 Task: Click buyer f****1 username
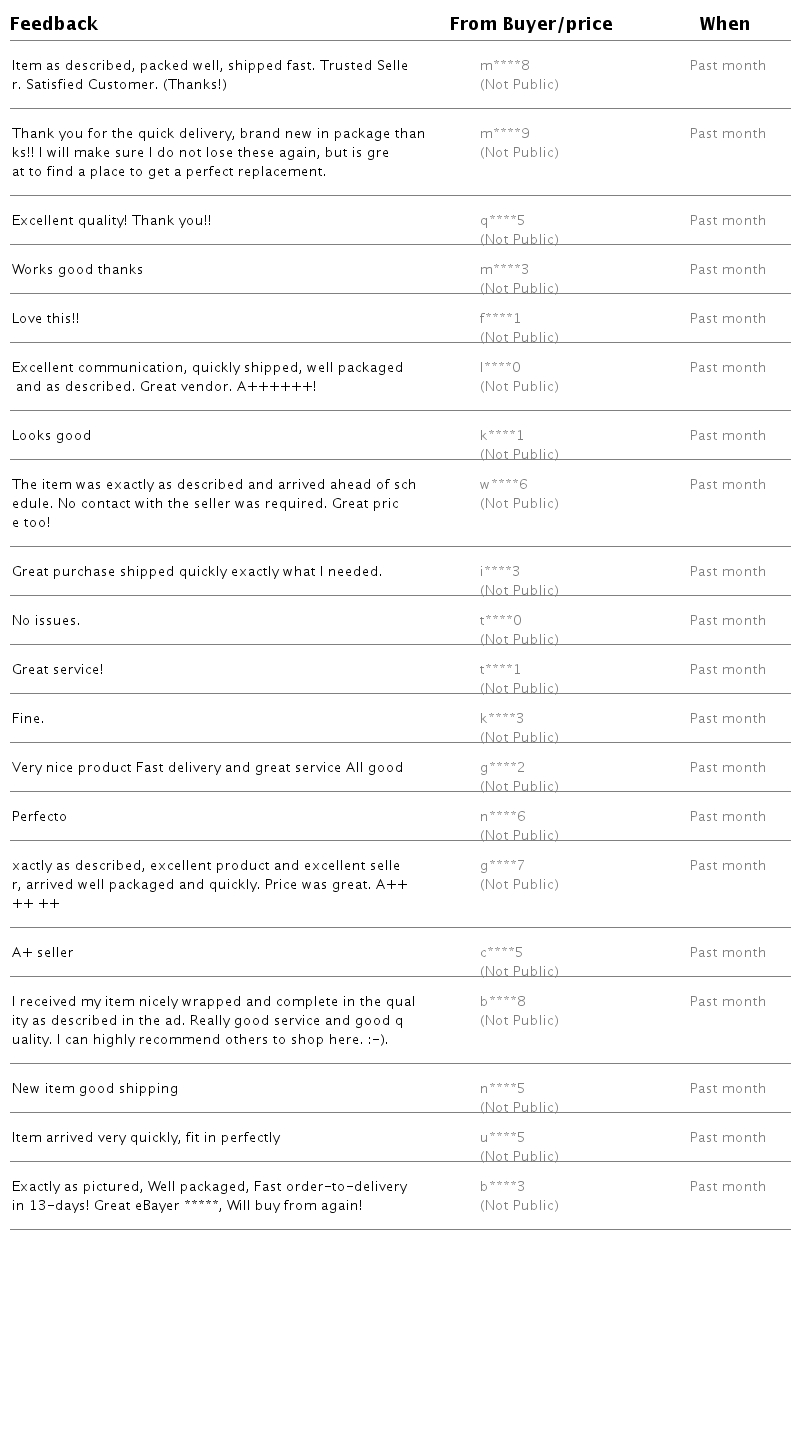point(500,319)
